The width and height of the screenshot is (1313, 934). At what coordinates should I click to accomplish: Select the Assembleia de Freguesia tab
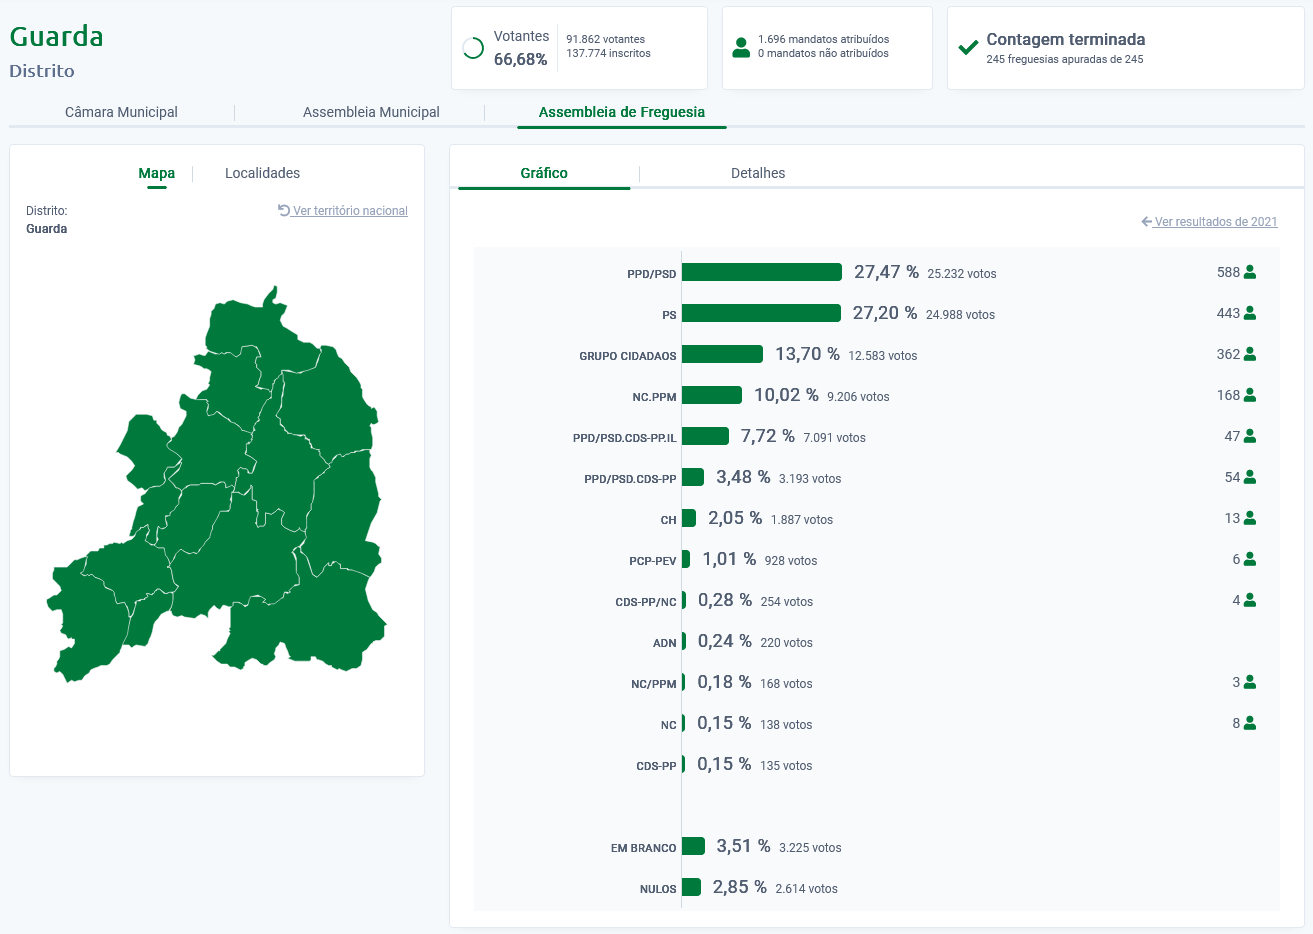coord(621,112)
